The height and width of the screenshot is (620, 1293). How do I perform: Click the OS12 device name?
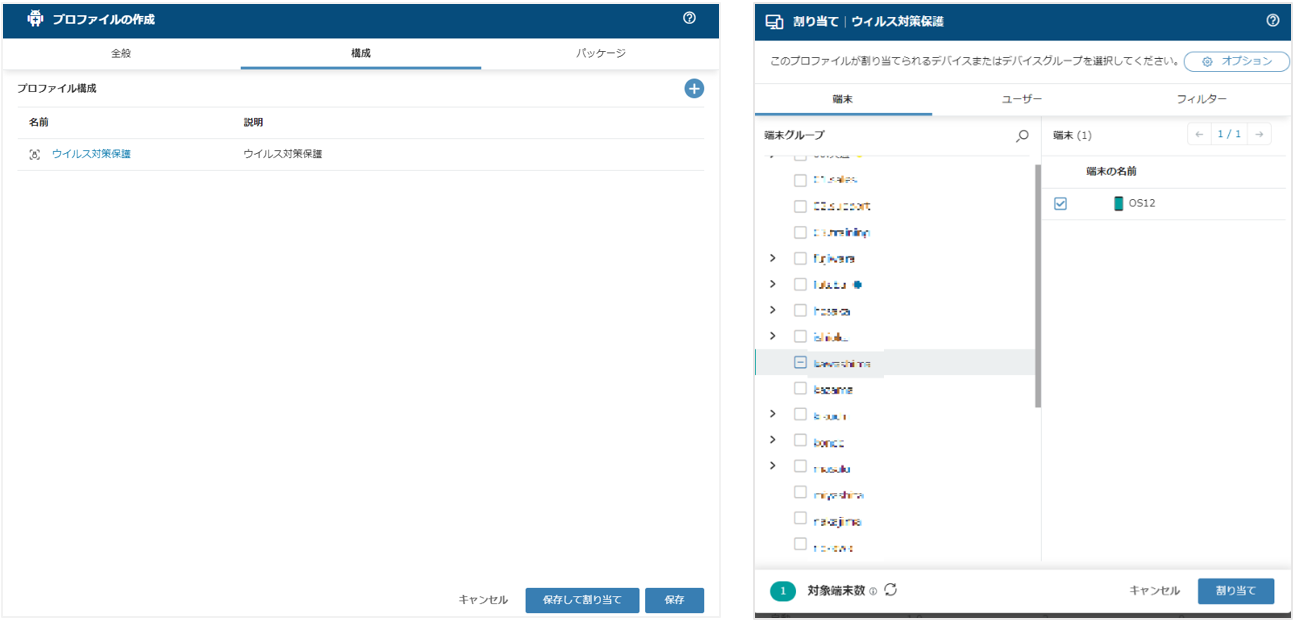click(1141, 203)
